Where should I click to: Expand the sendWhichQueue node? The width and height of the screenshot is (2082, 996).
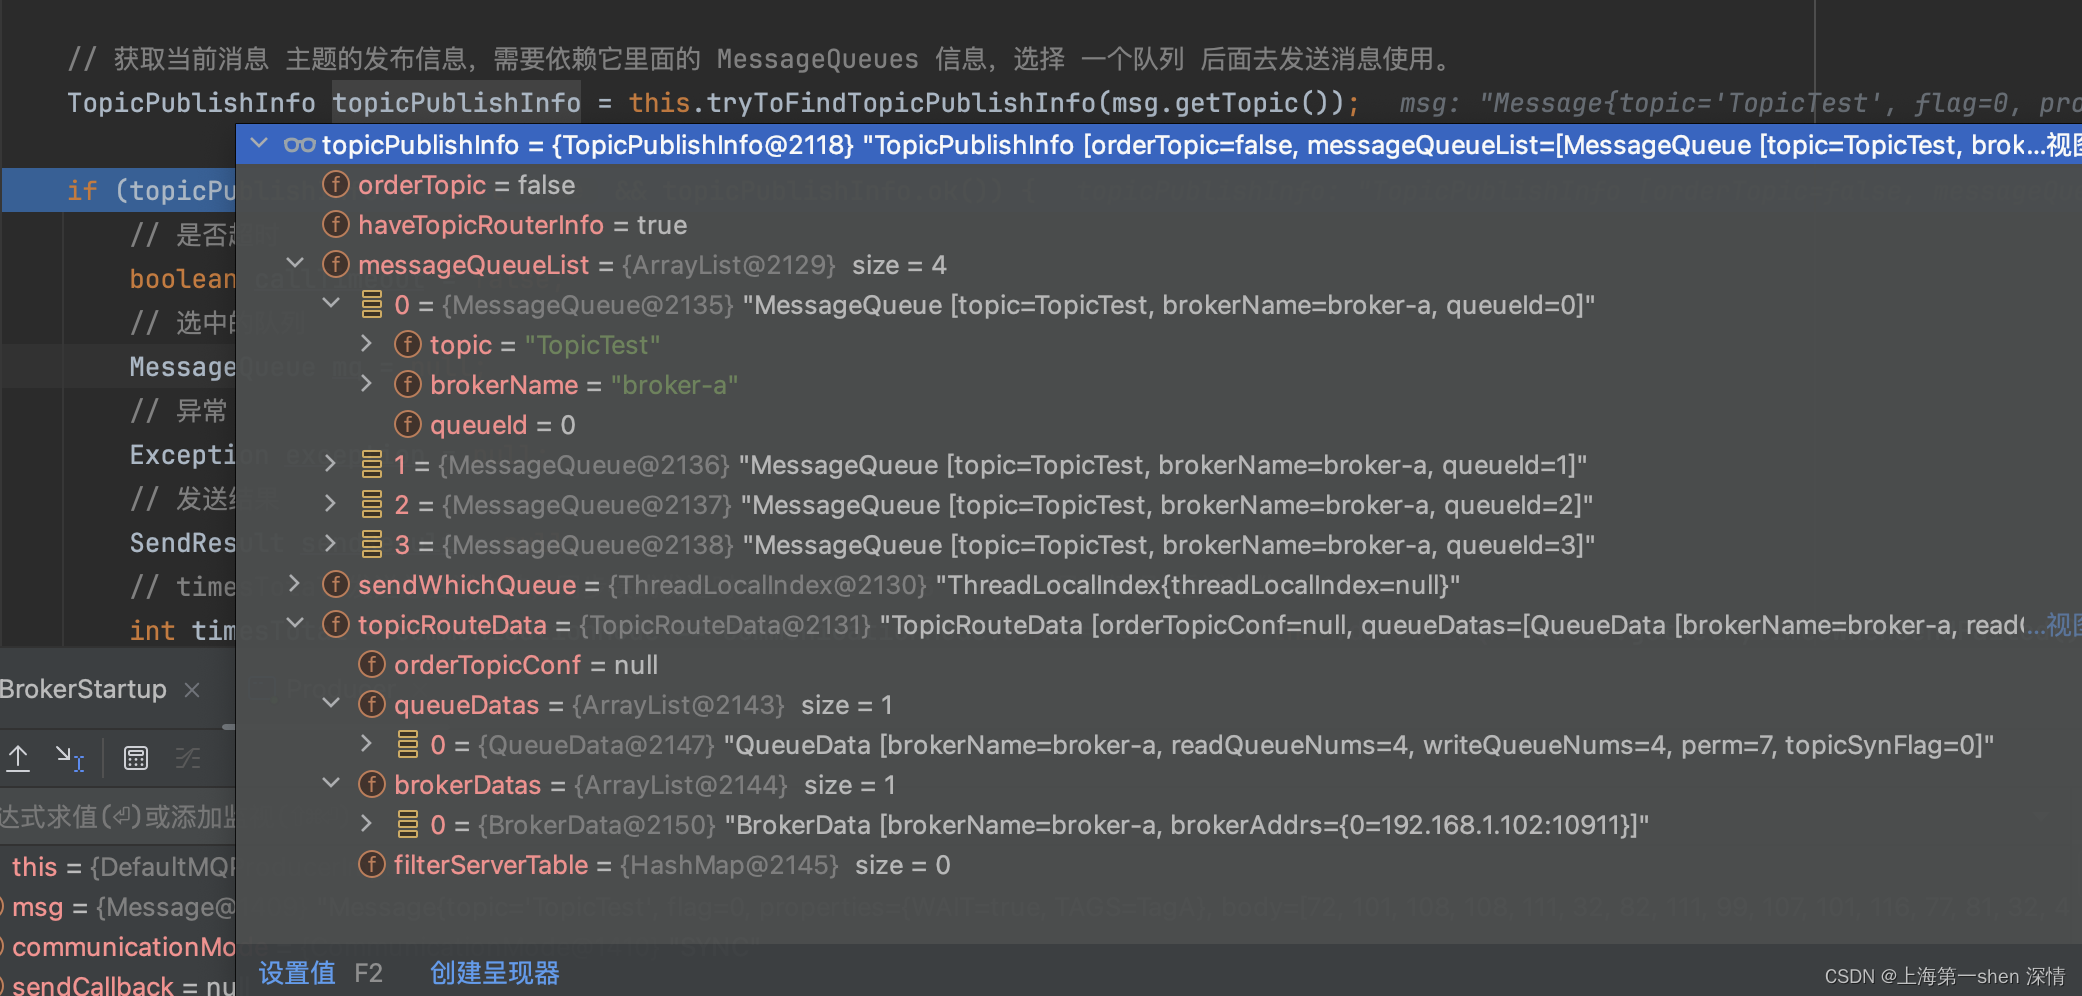(295, 584)
